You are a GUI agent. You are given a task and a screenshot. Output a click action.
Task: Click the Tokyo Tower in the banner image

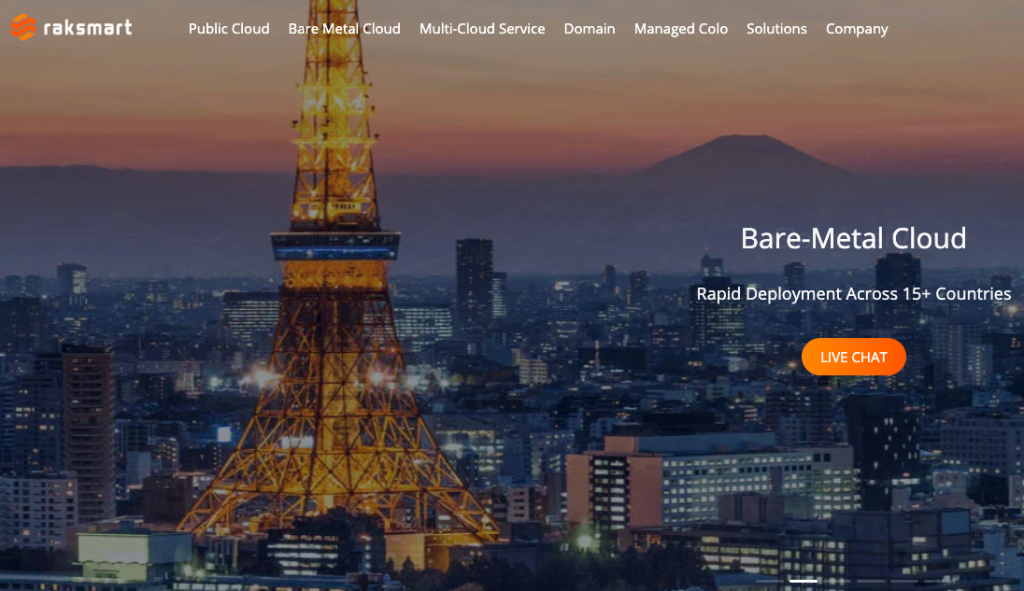click(x=335, y=300)
